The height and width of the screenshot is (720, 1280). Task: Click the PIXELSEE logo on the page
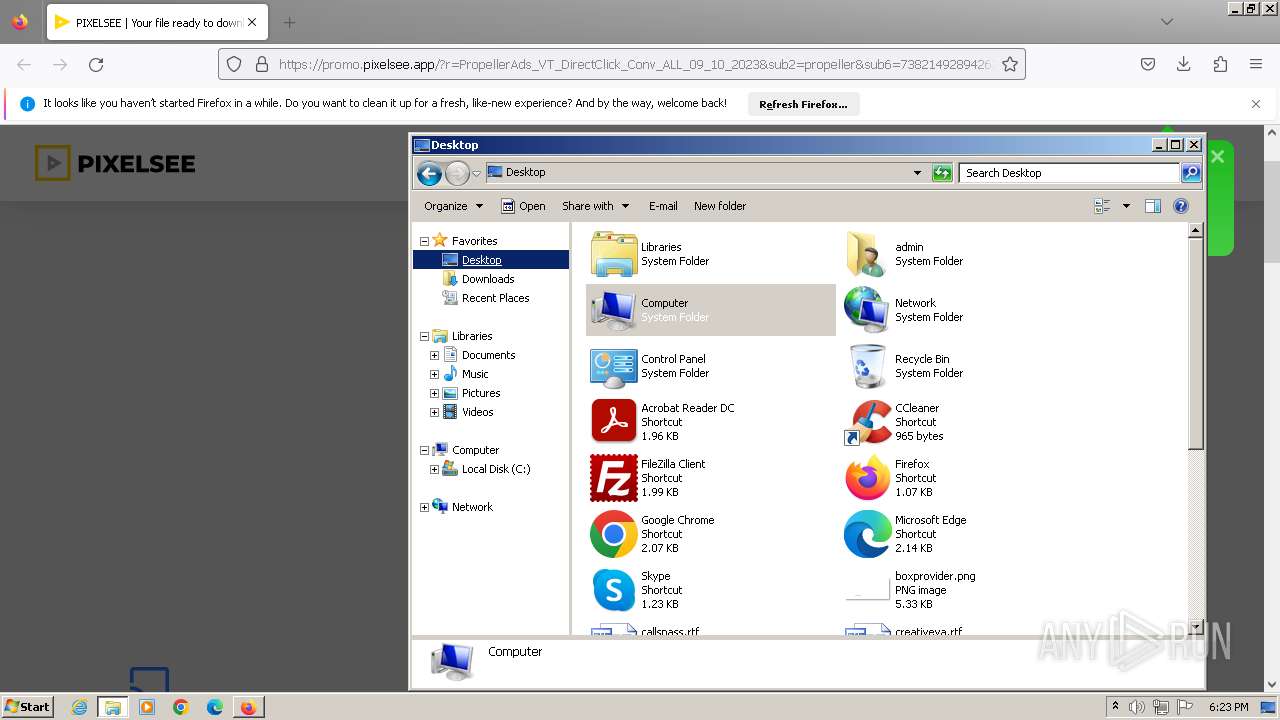pyautogui.click(x=115, y=163)
